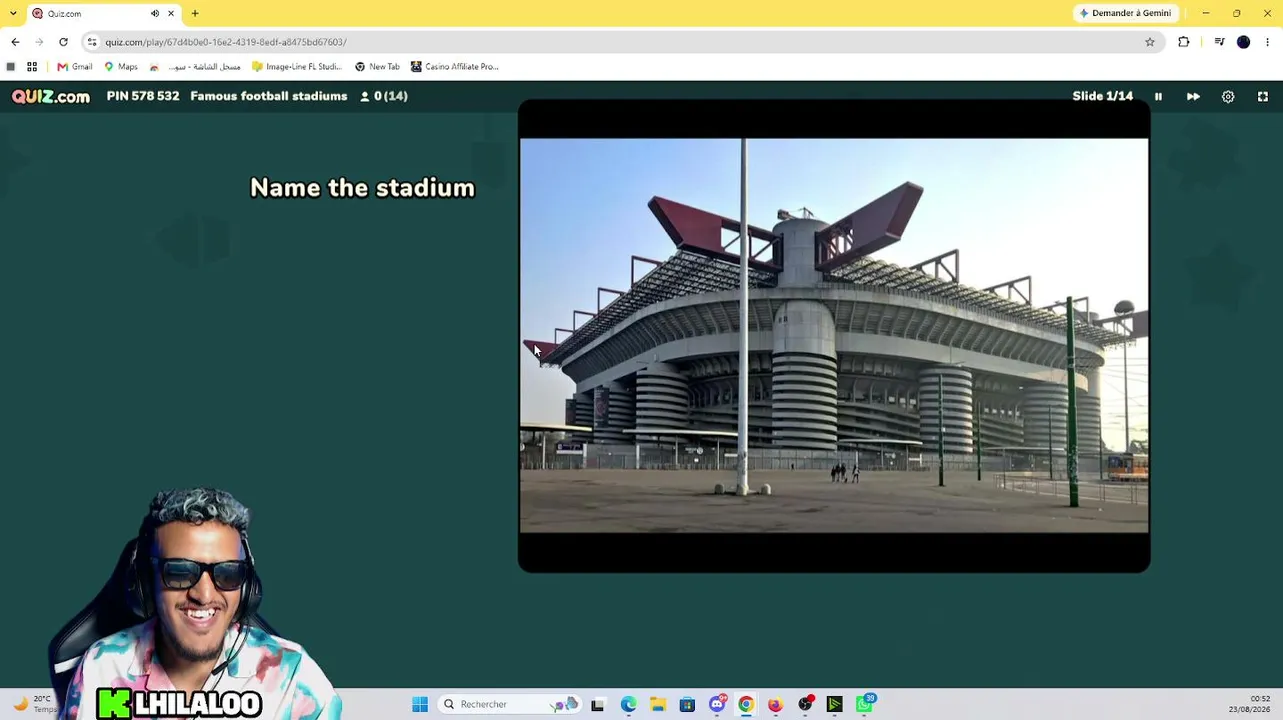Open the tab search dropdown
Viewport: 1283px width, 720px height.
click(x=13, y=13)
